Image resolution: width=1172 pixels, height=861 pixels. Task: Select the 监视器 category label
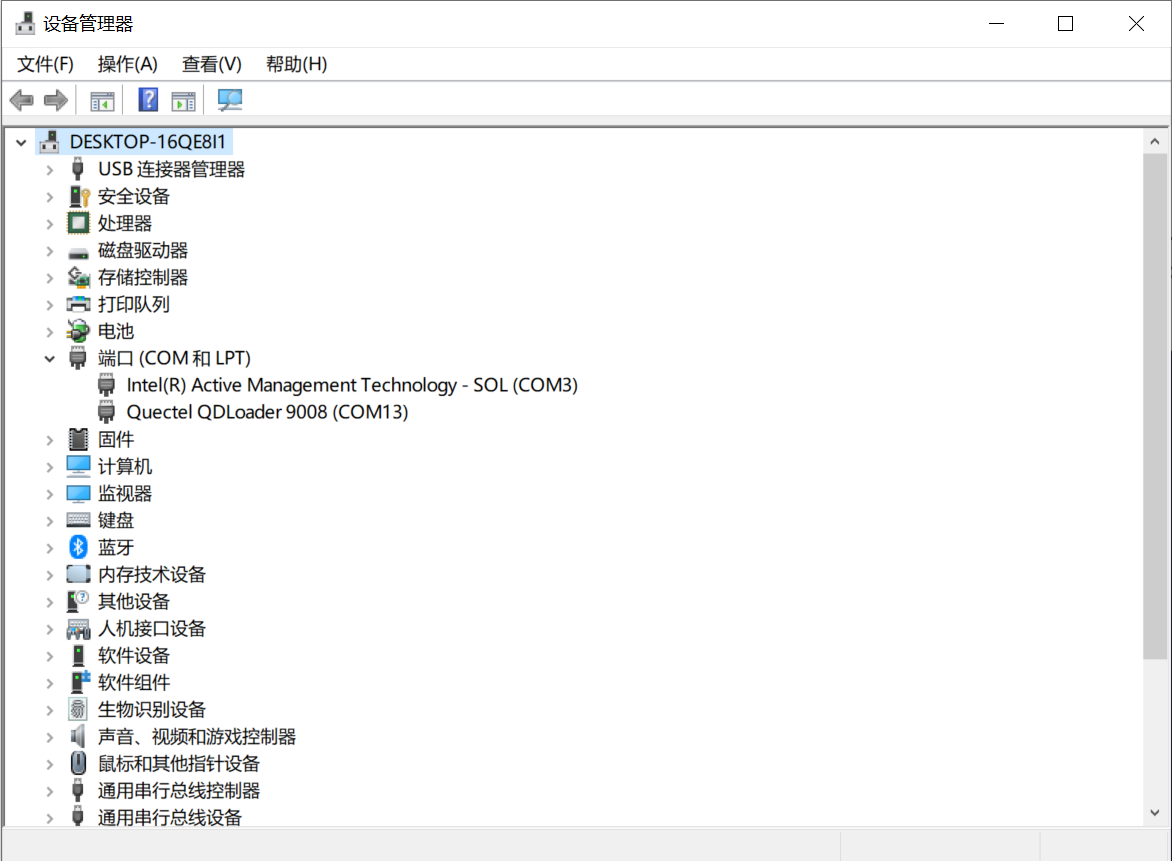125,493
